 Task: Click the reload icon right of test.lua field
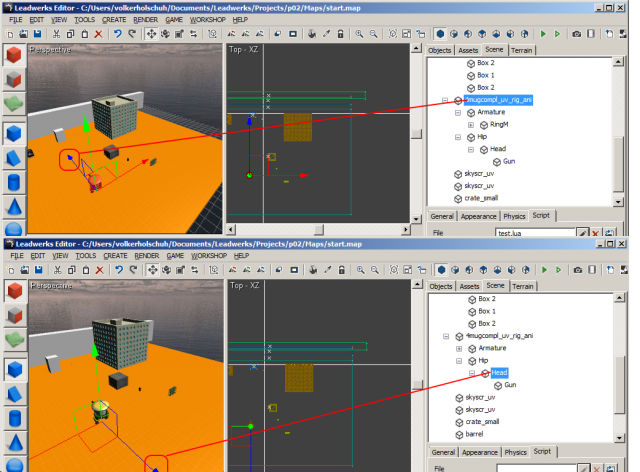[x=609, y=232]
